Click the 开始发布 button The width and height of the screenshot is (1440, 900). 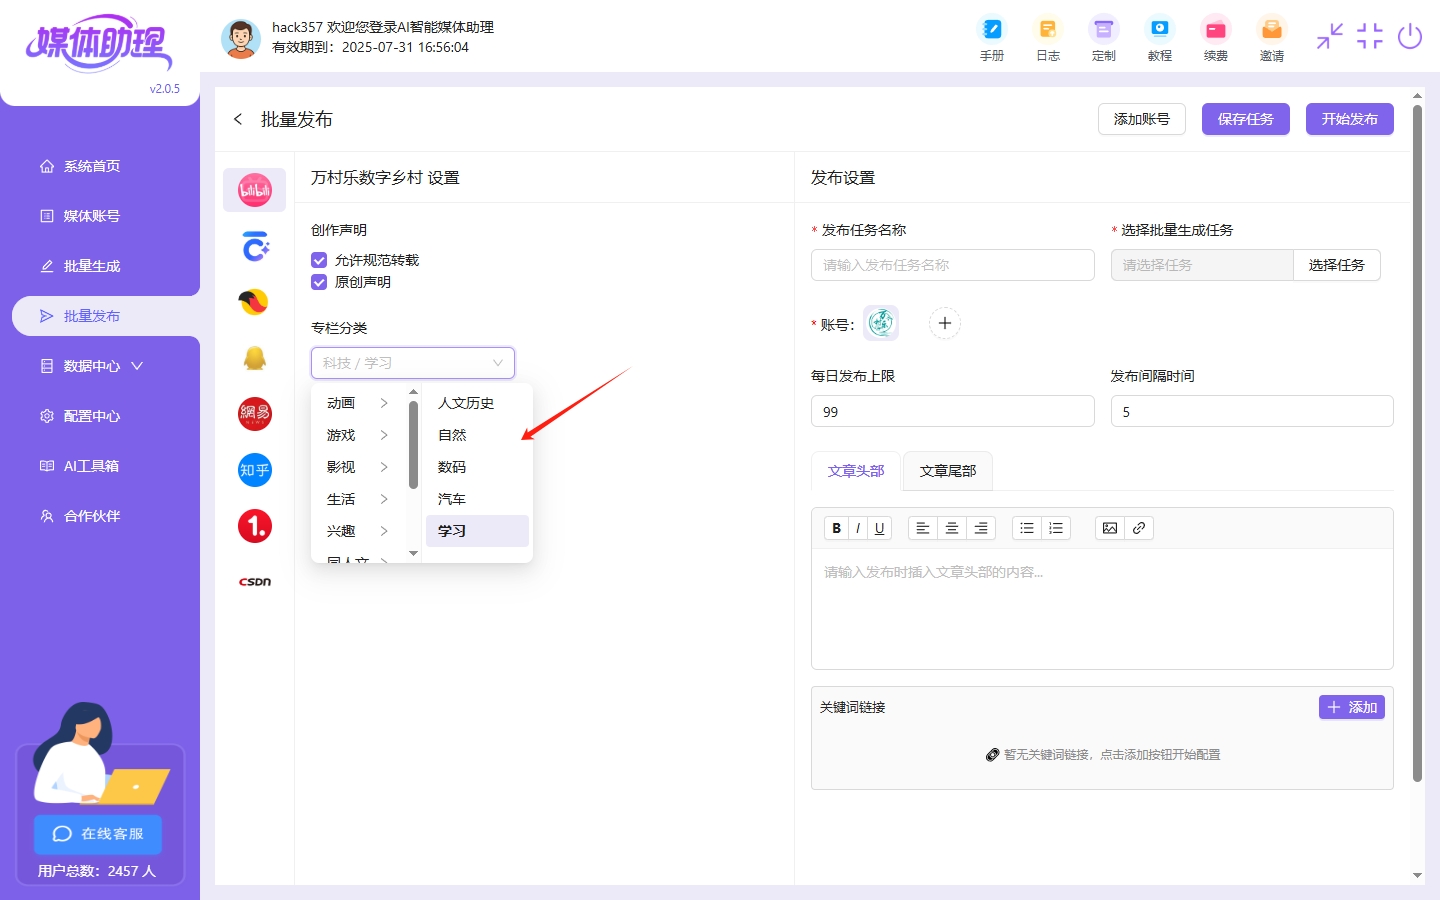point(1349,119)
